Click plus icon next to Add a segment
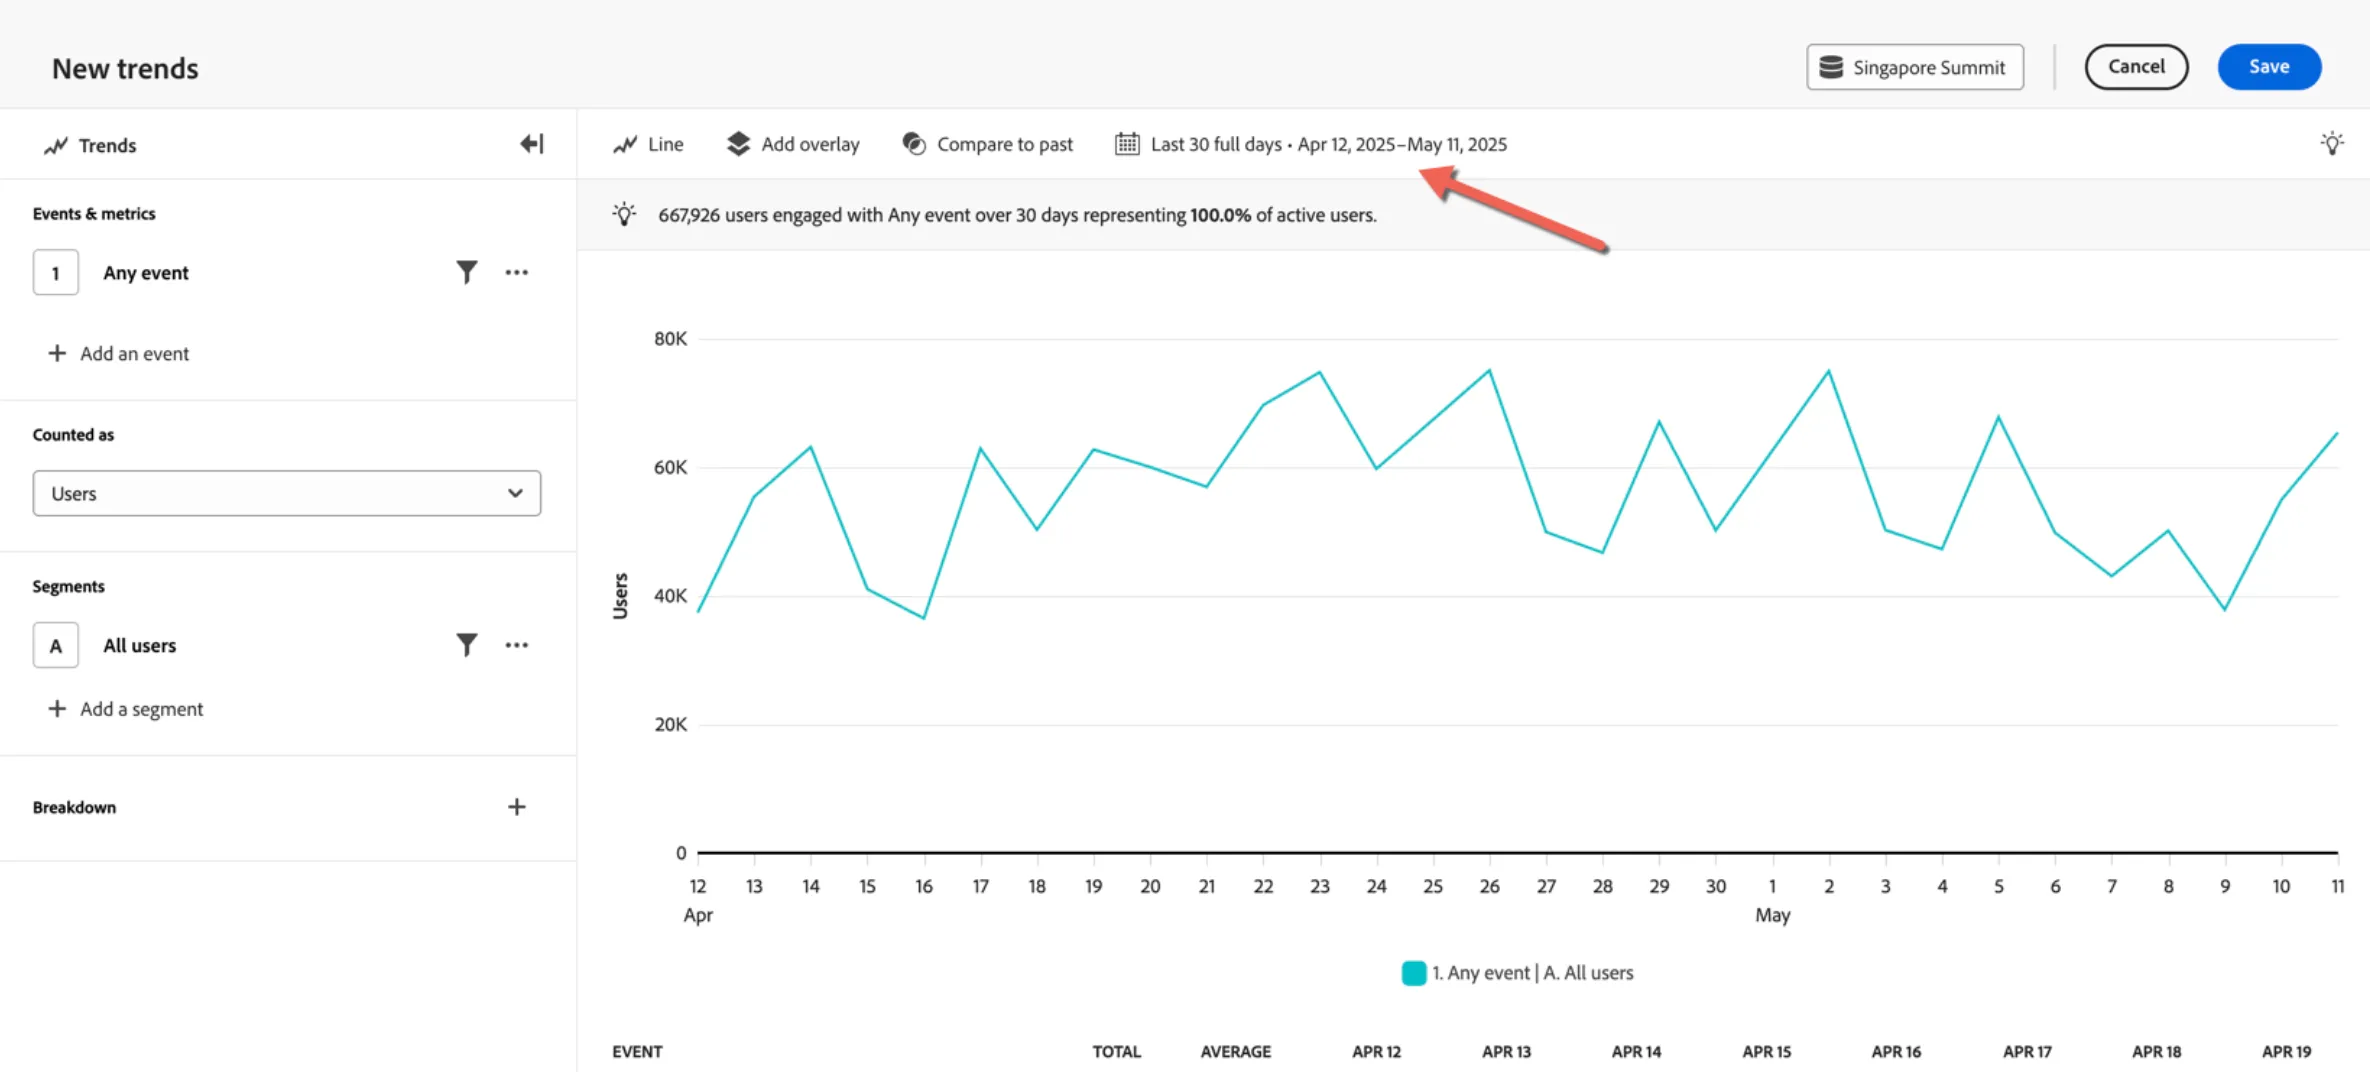 click(x=57, y=709)
